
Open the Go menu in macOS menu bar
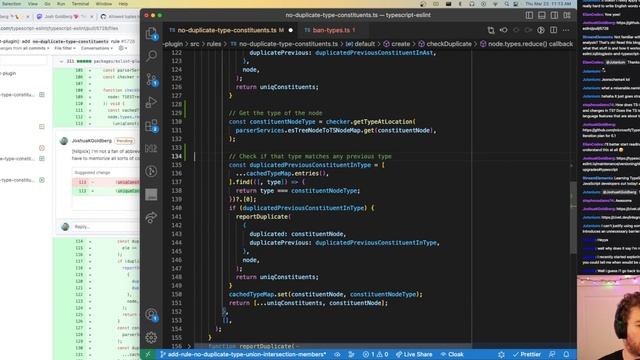[x=47, y=4]
